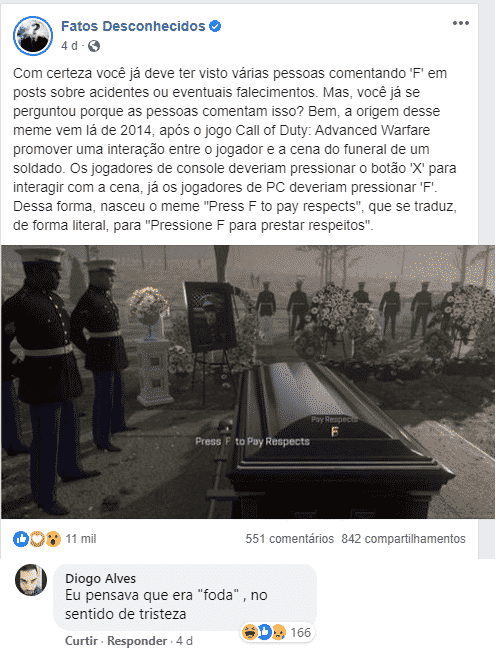Click the laughing reaction on the comment

click(x=249, y=632)
